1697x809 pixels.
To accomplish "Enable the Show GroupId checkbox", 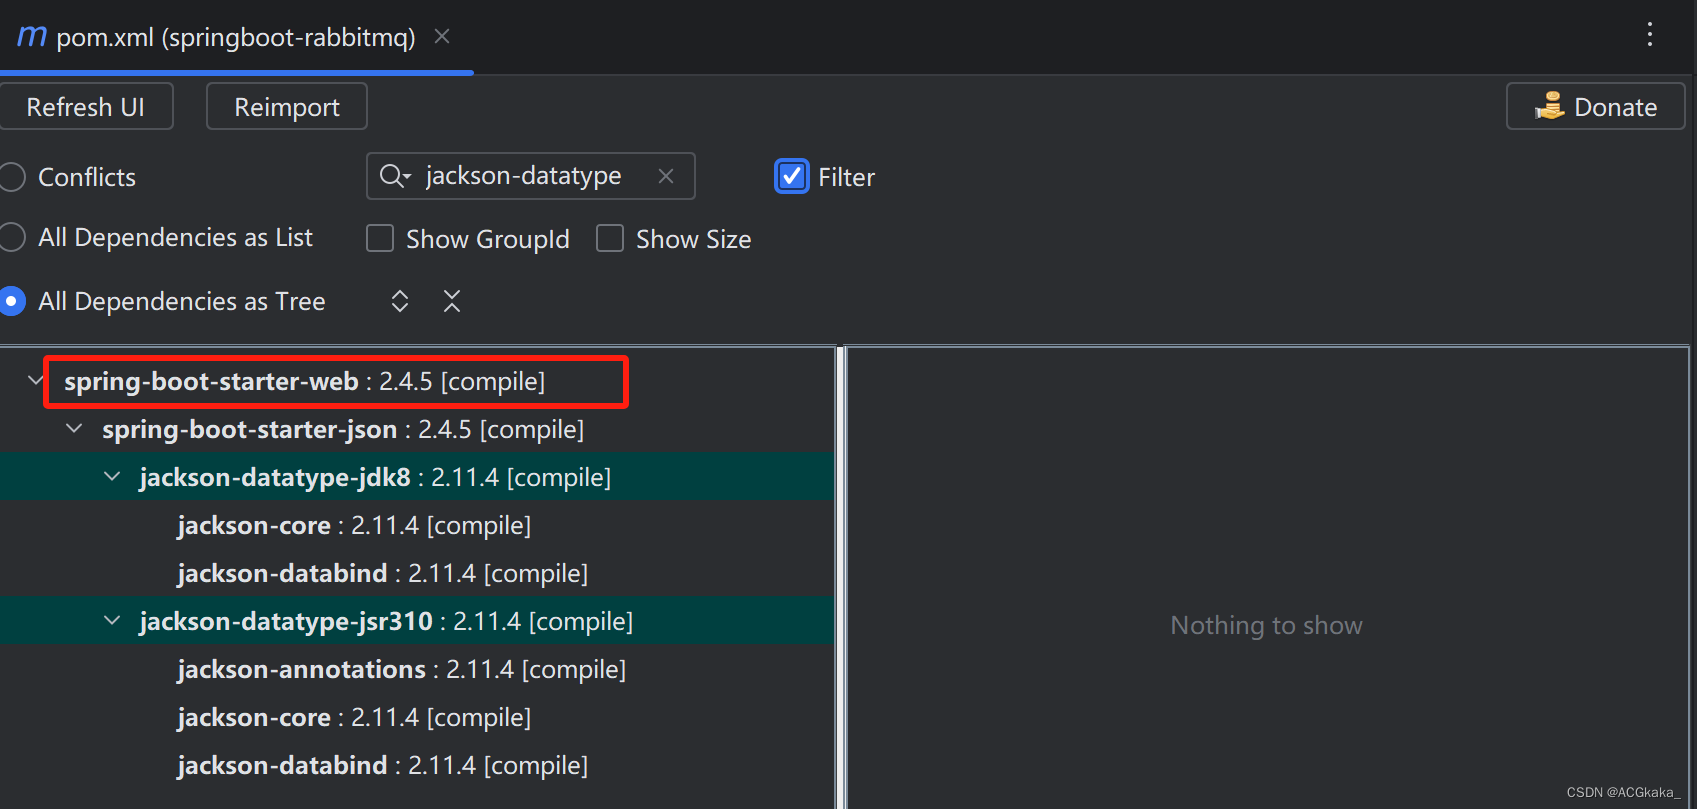I will [x=380, y=238].
